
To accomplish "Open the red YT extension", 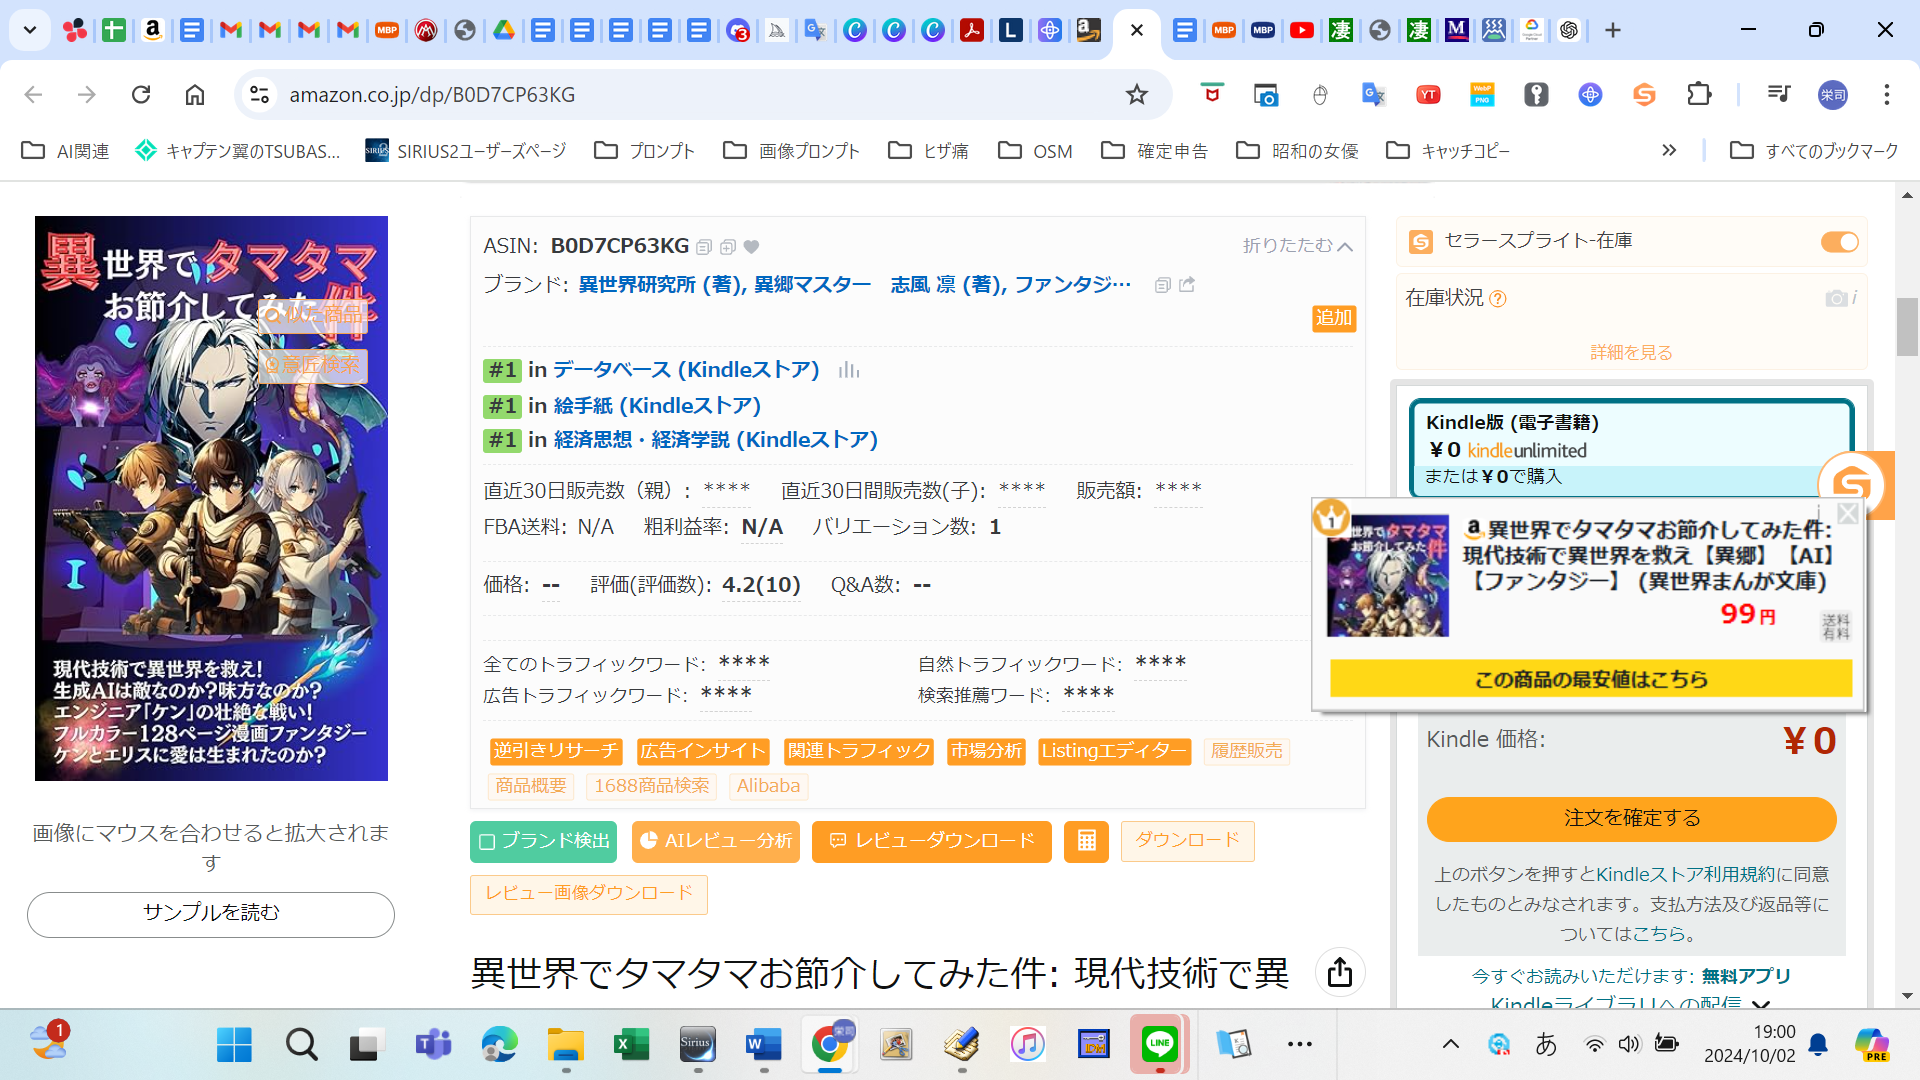I will (x=1428, y=95).
